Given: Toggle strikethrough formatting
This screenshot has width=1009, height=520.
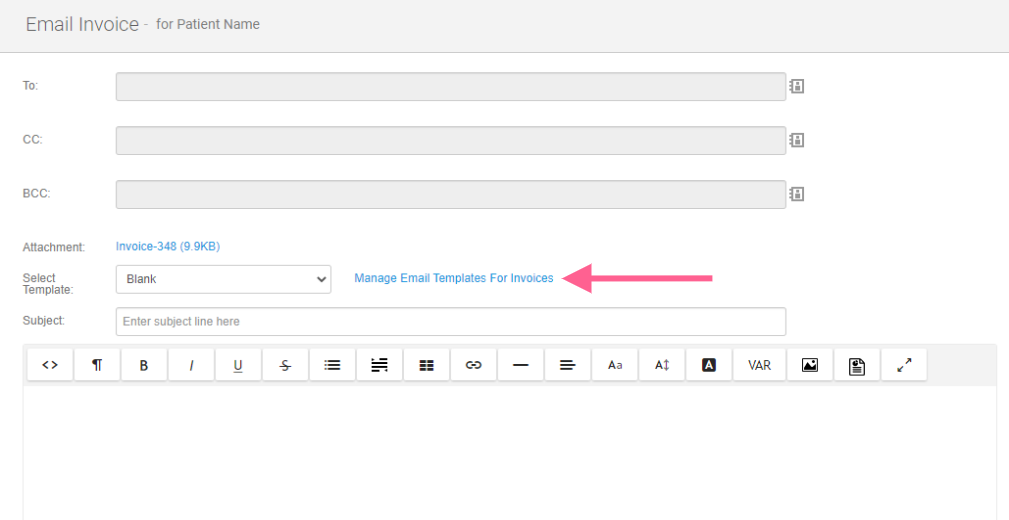Looking at the screenshot, I should 285,365.
